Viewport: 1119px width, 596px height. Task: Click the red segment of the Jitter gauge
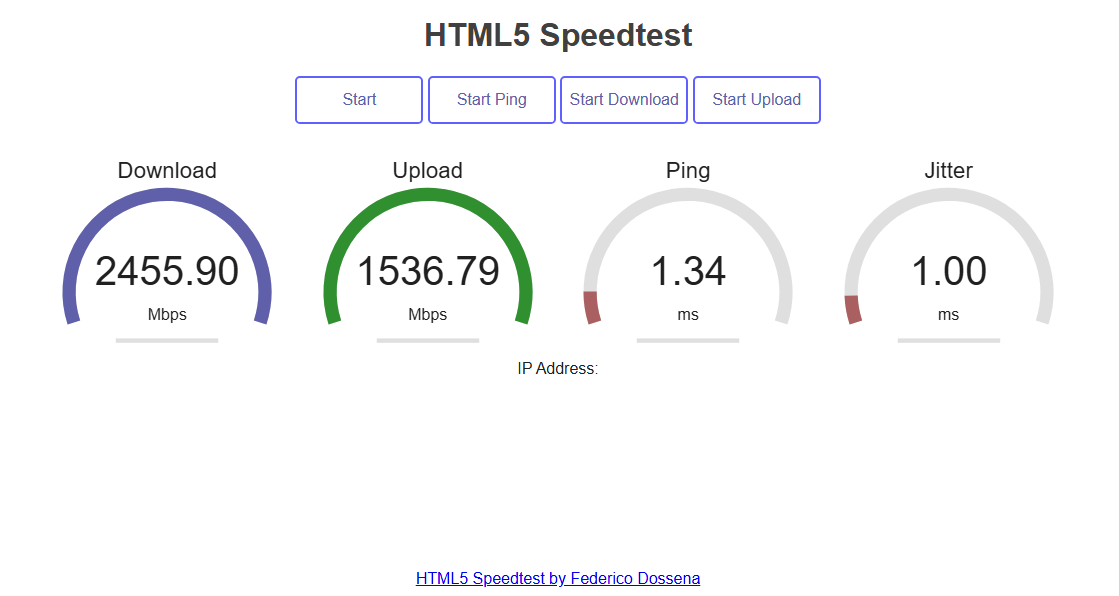click(852, 309)
